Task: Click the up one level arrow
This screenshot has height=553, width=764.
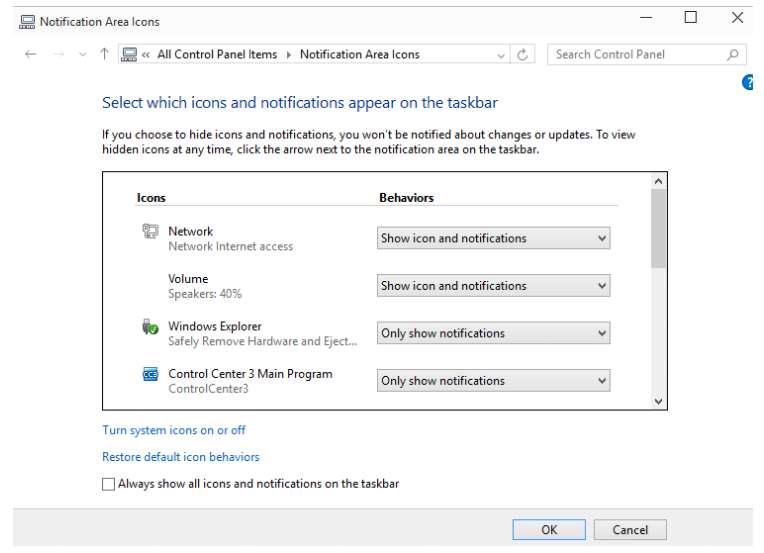Action: 104,55
